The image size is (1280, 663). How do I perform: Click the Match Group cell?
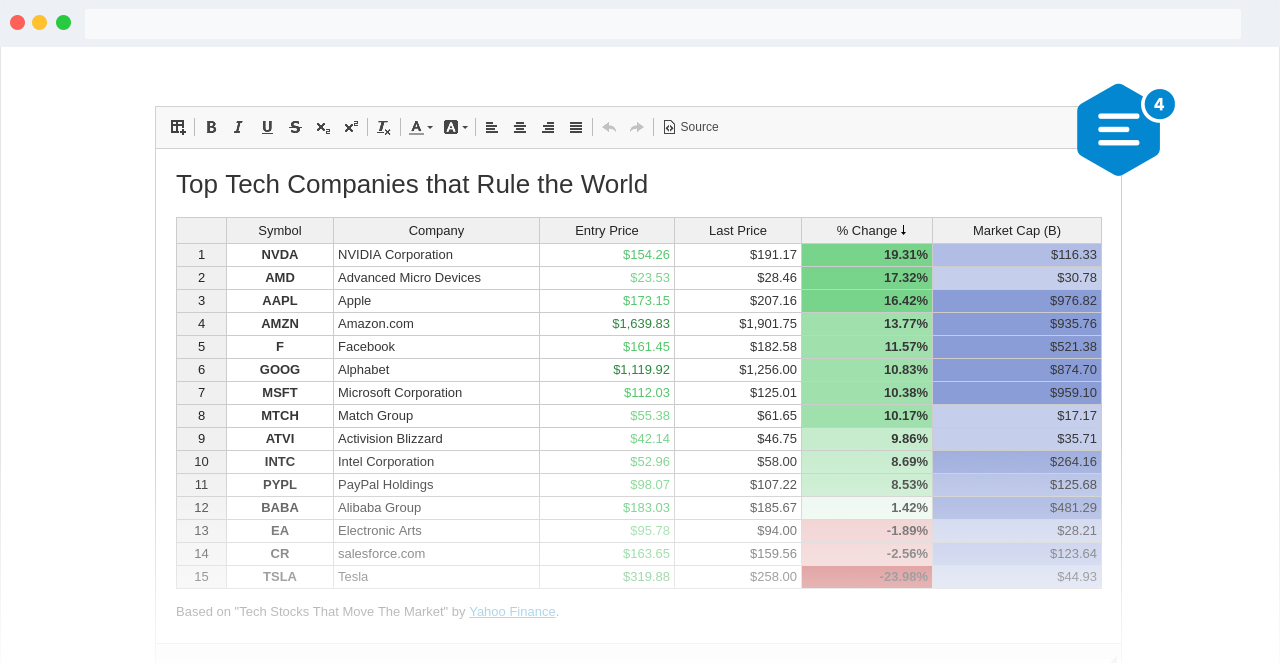coord(436,416)
